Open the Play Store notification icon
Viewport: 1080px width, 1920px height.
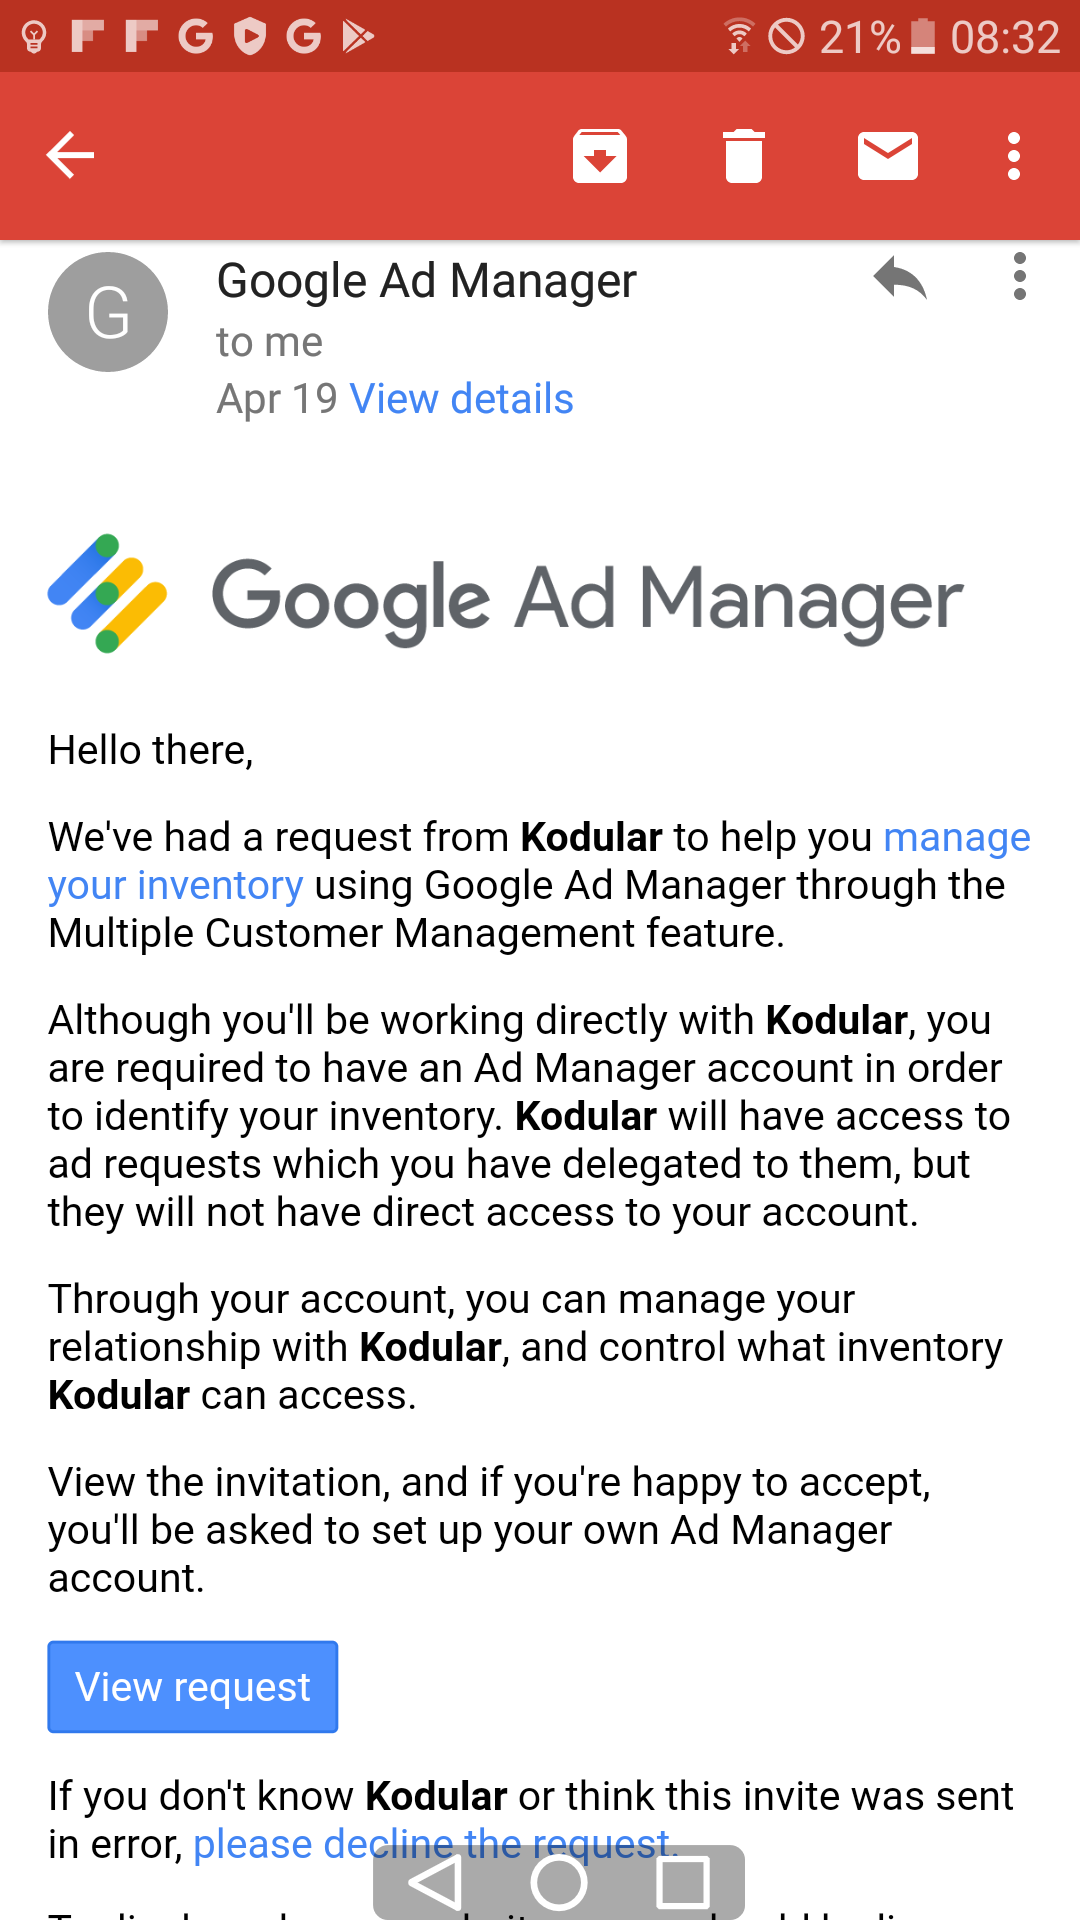pyautogui.click(x=357, y=37)
